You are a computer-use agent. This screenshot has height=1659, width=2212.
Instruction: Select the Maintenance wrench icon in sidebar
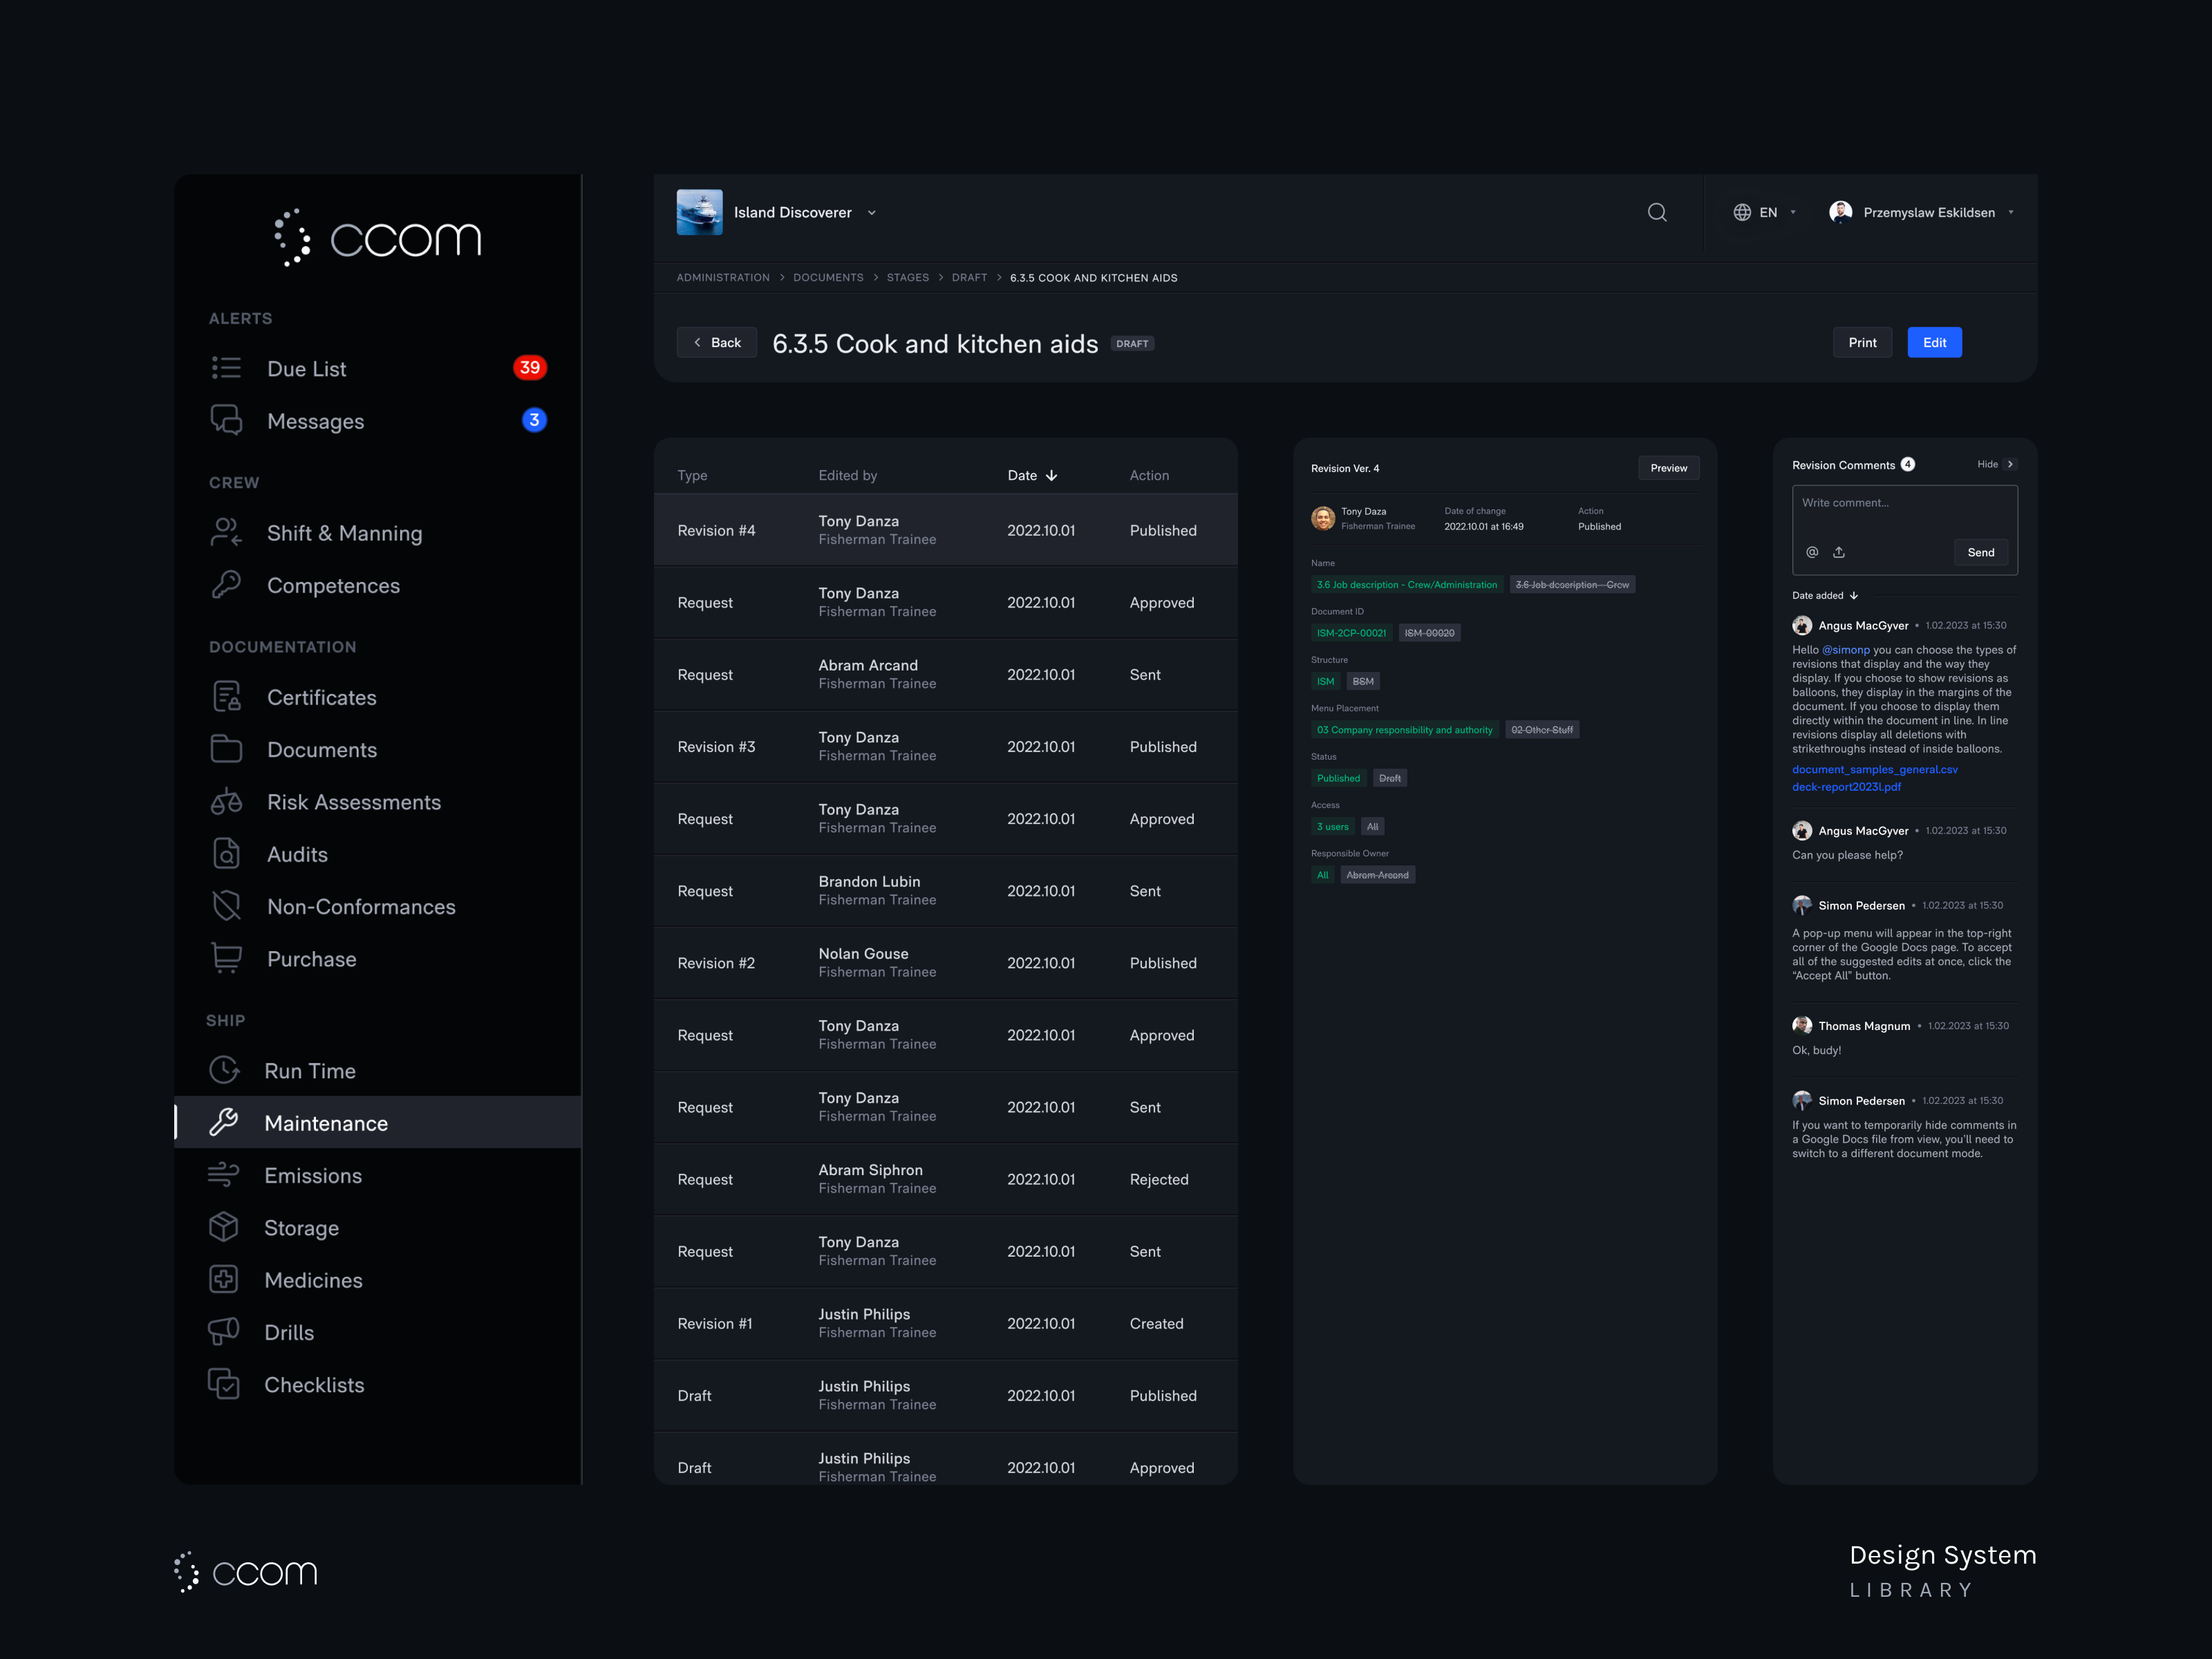[224, 1122]
